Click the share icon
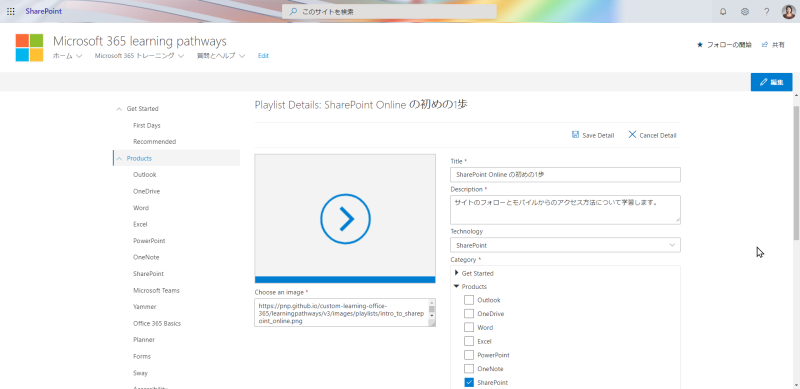Screen dimensions: 800x389 pos(765,45)
